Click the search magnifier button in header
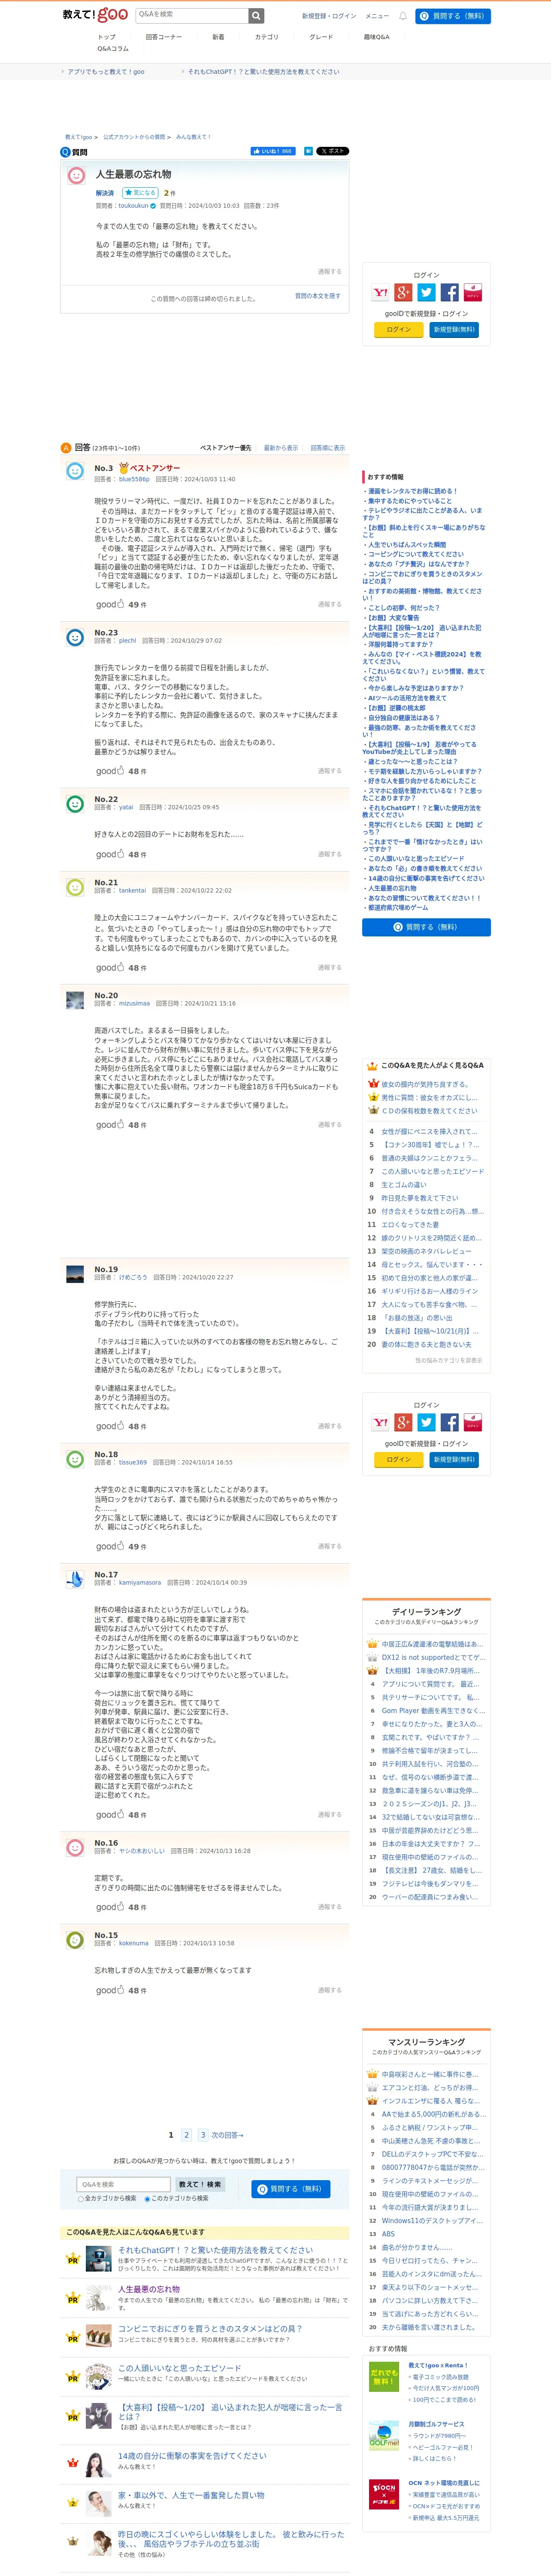Screen dimensions: 551x2576 tap(257, 15)
